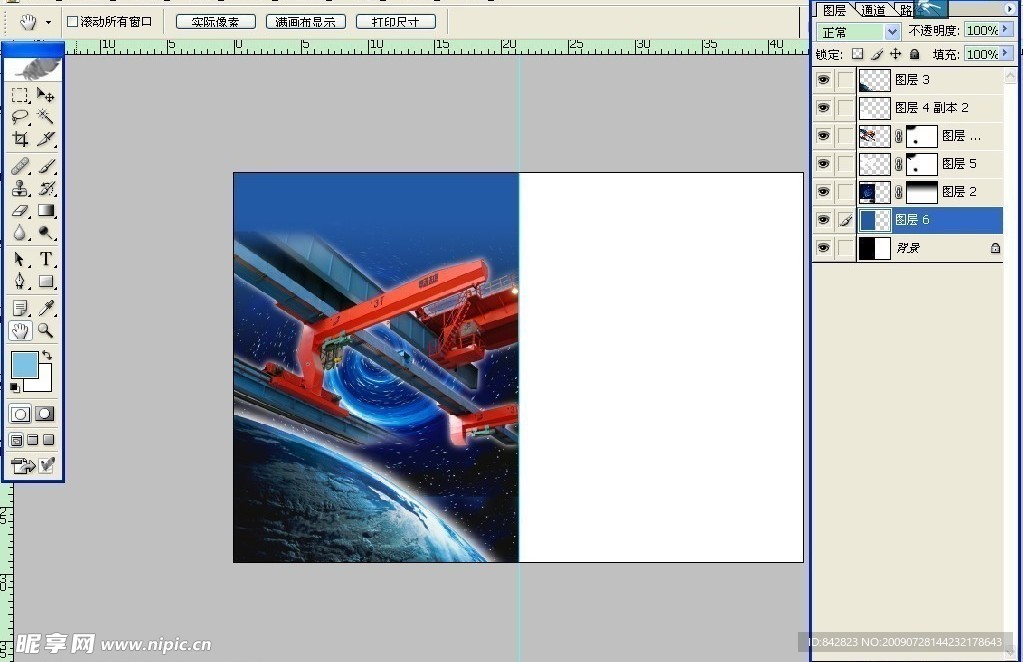
Task: Select the Dodge tool
Action: (46, 232)
